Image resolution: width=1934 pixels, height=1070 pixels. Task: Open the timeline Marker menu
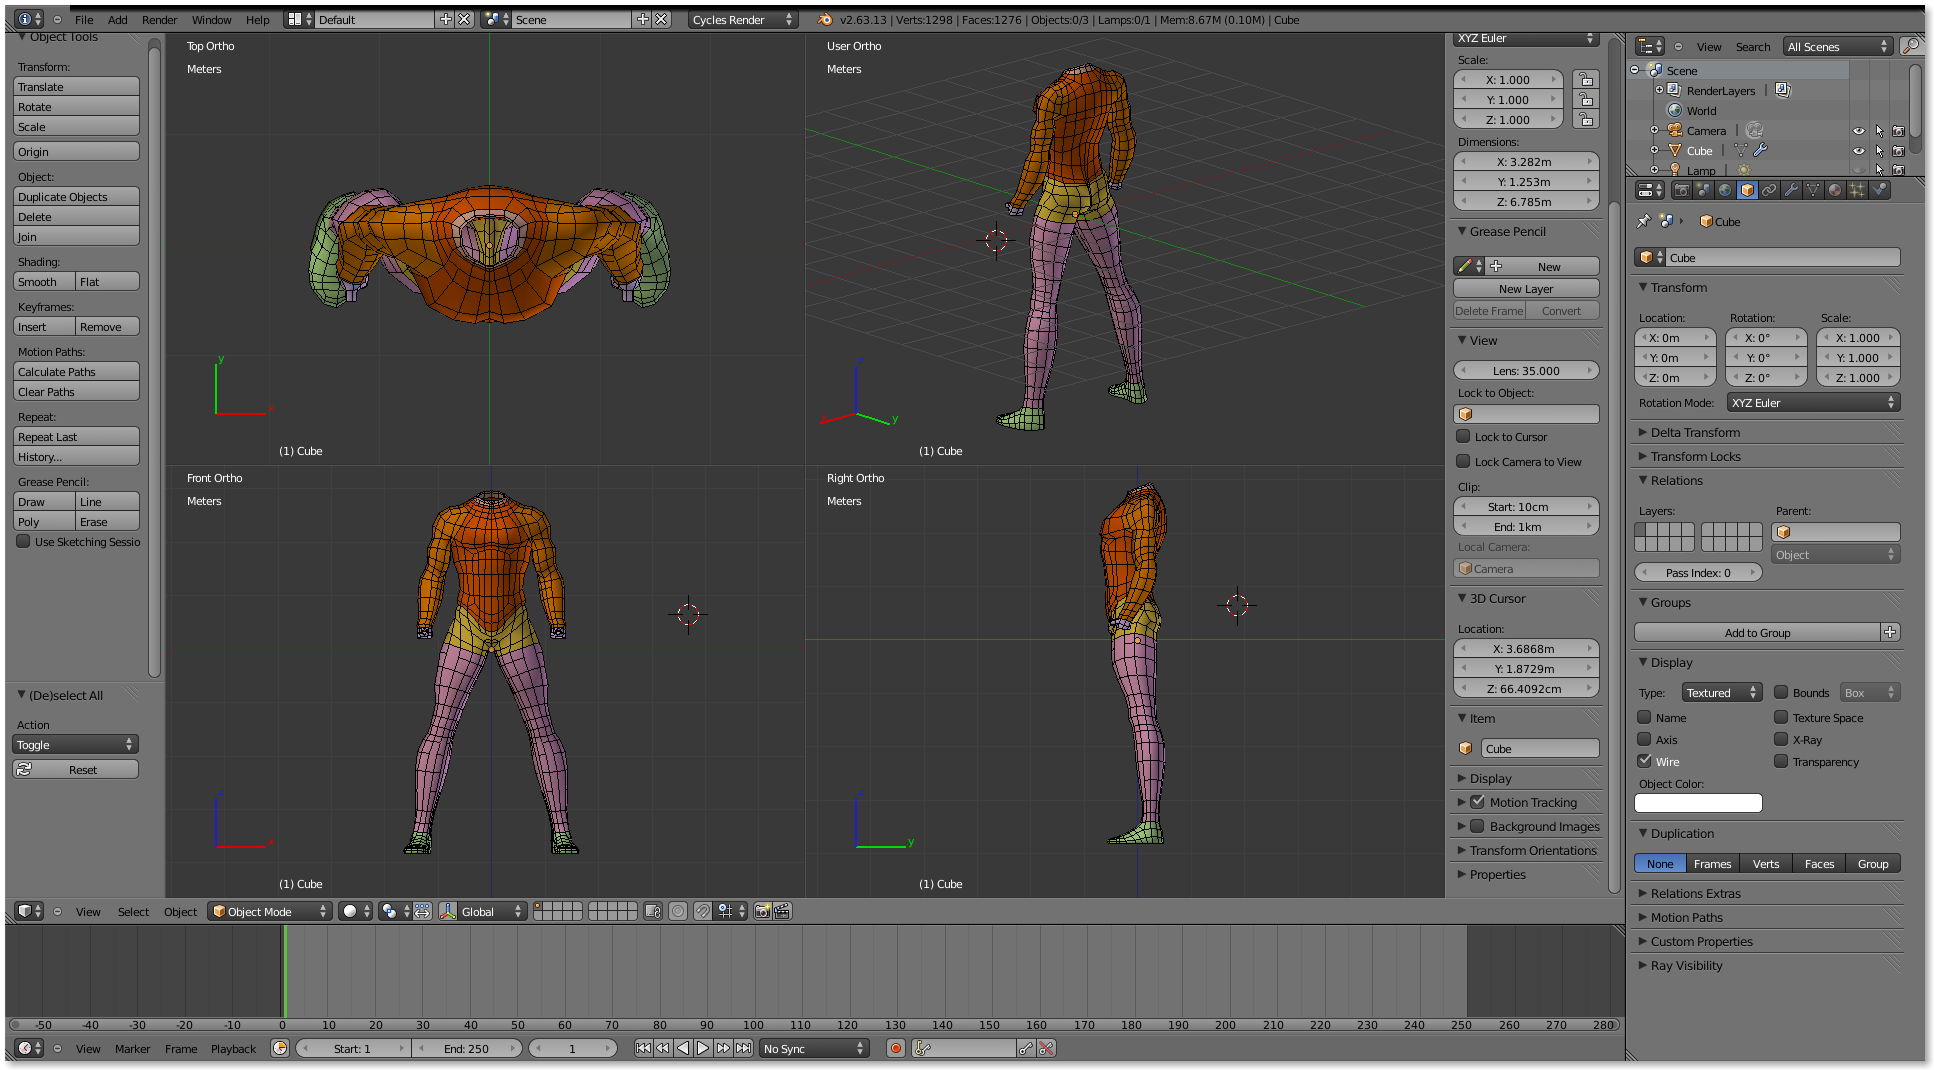(x=132, y=1048)
